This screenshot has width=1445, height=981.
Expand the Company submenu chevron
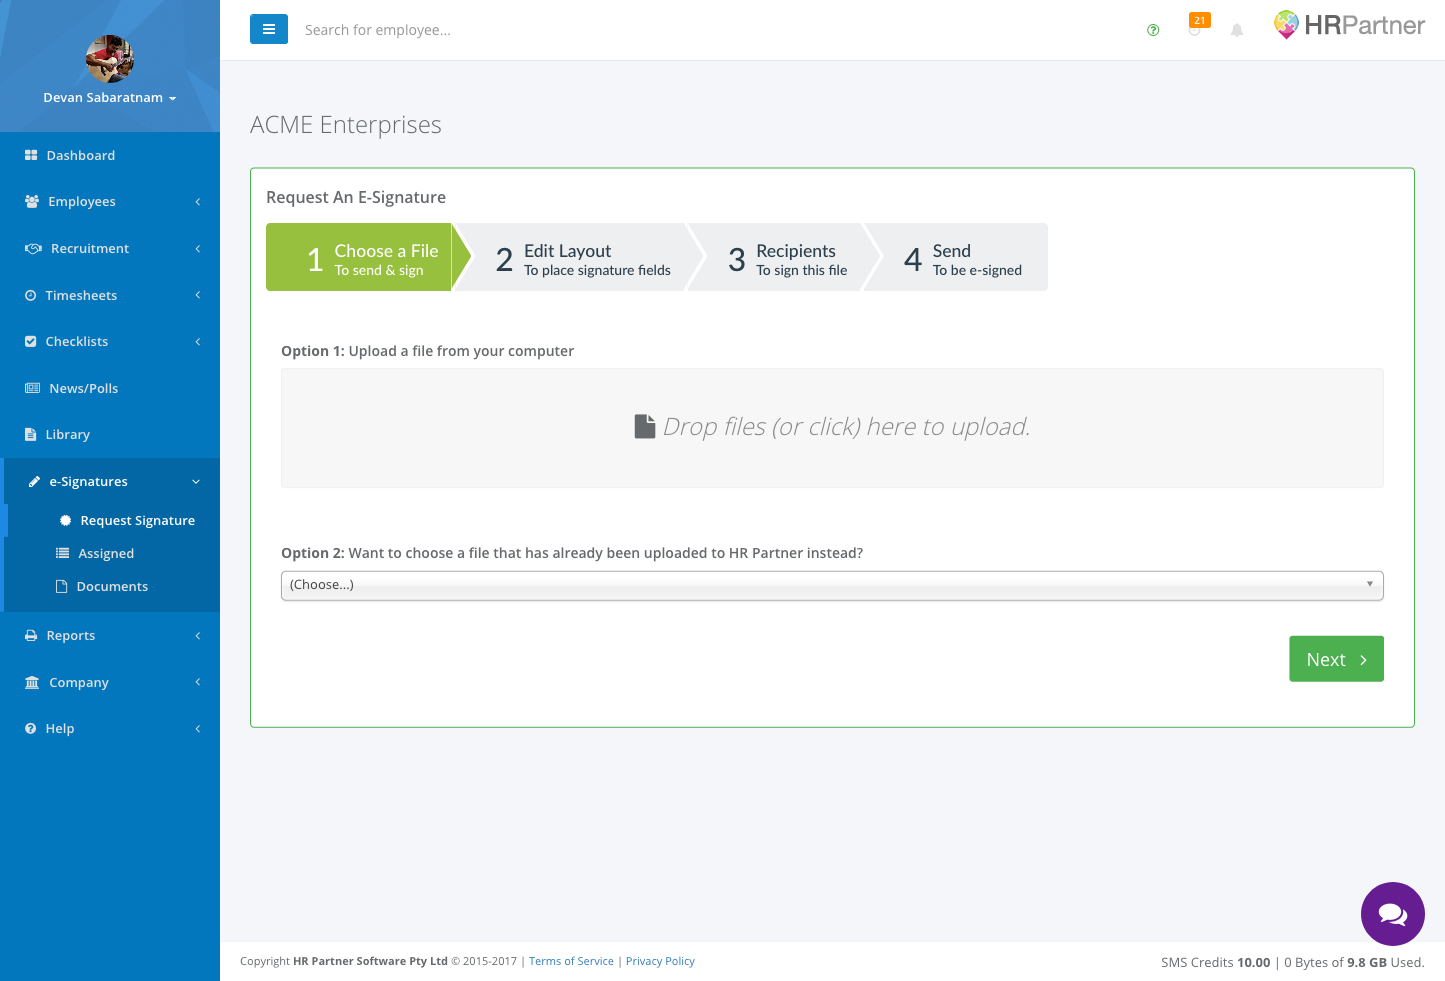(198, 682)
